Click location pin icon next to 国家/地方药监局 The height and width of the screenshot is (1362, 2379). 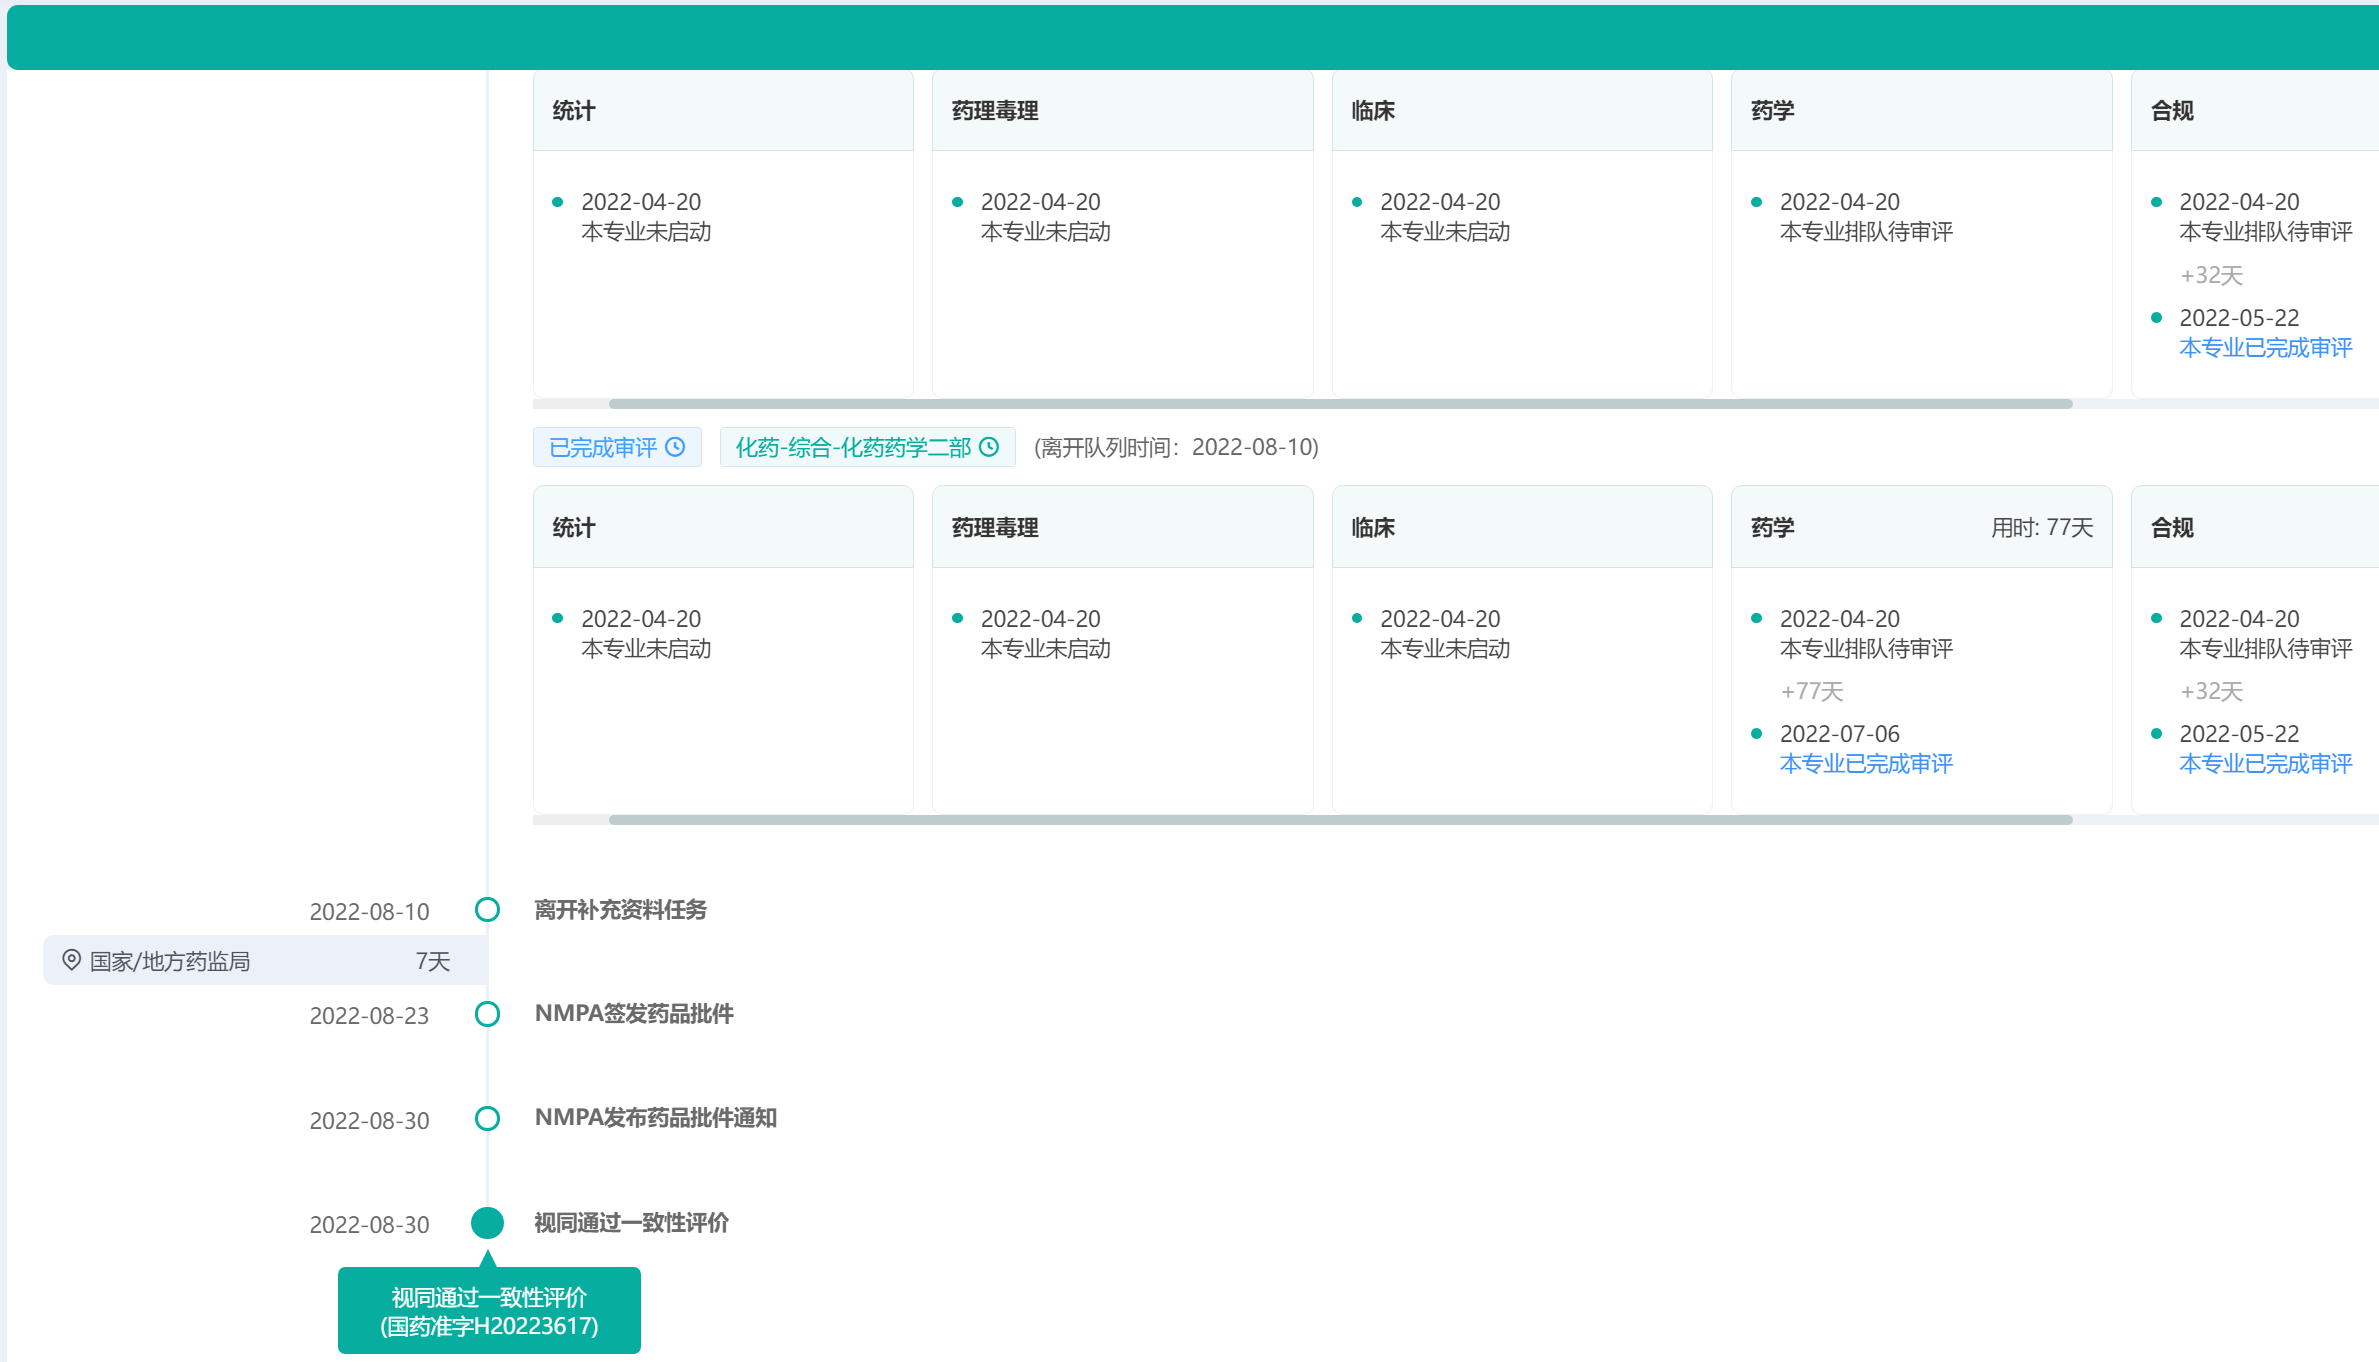71,960
